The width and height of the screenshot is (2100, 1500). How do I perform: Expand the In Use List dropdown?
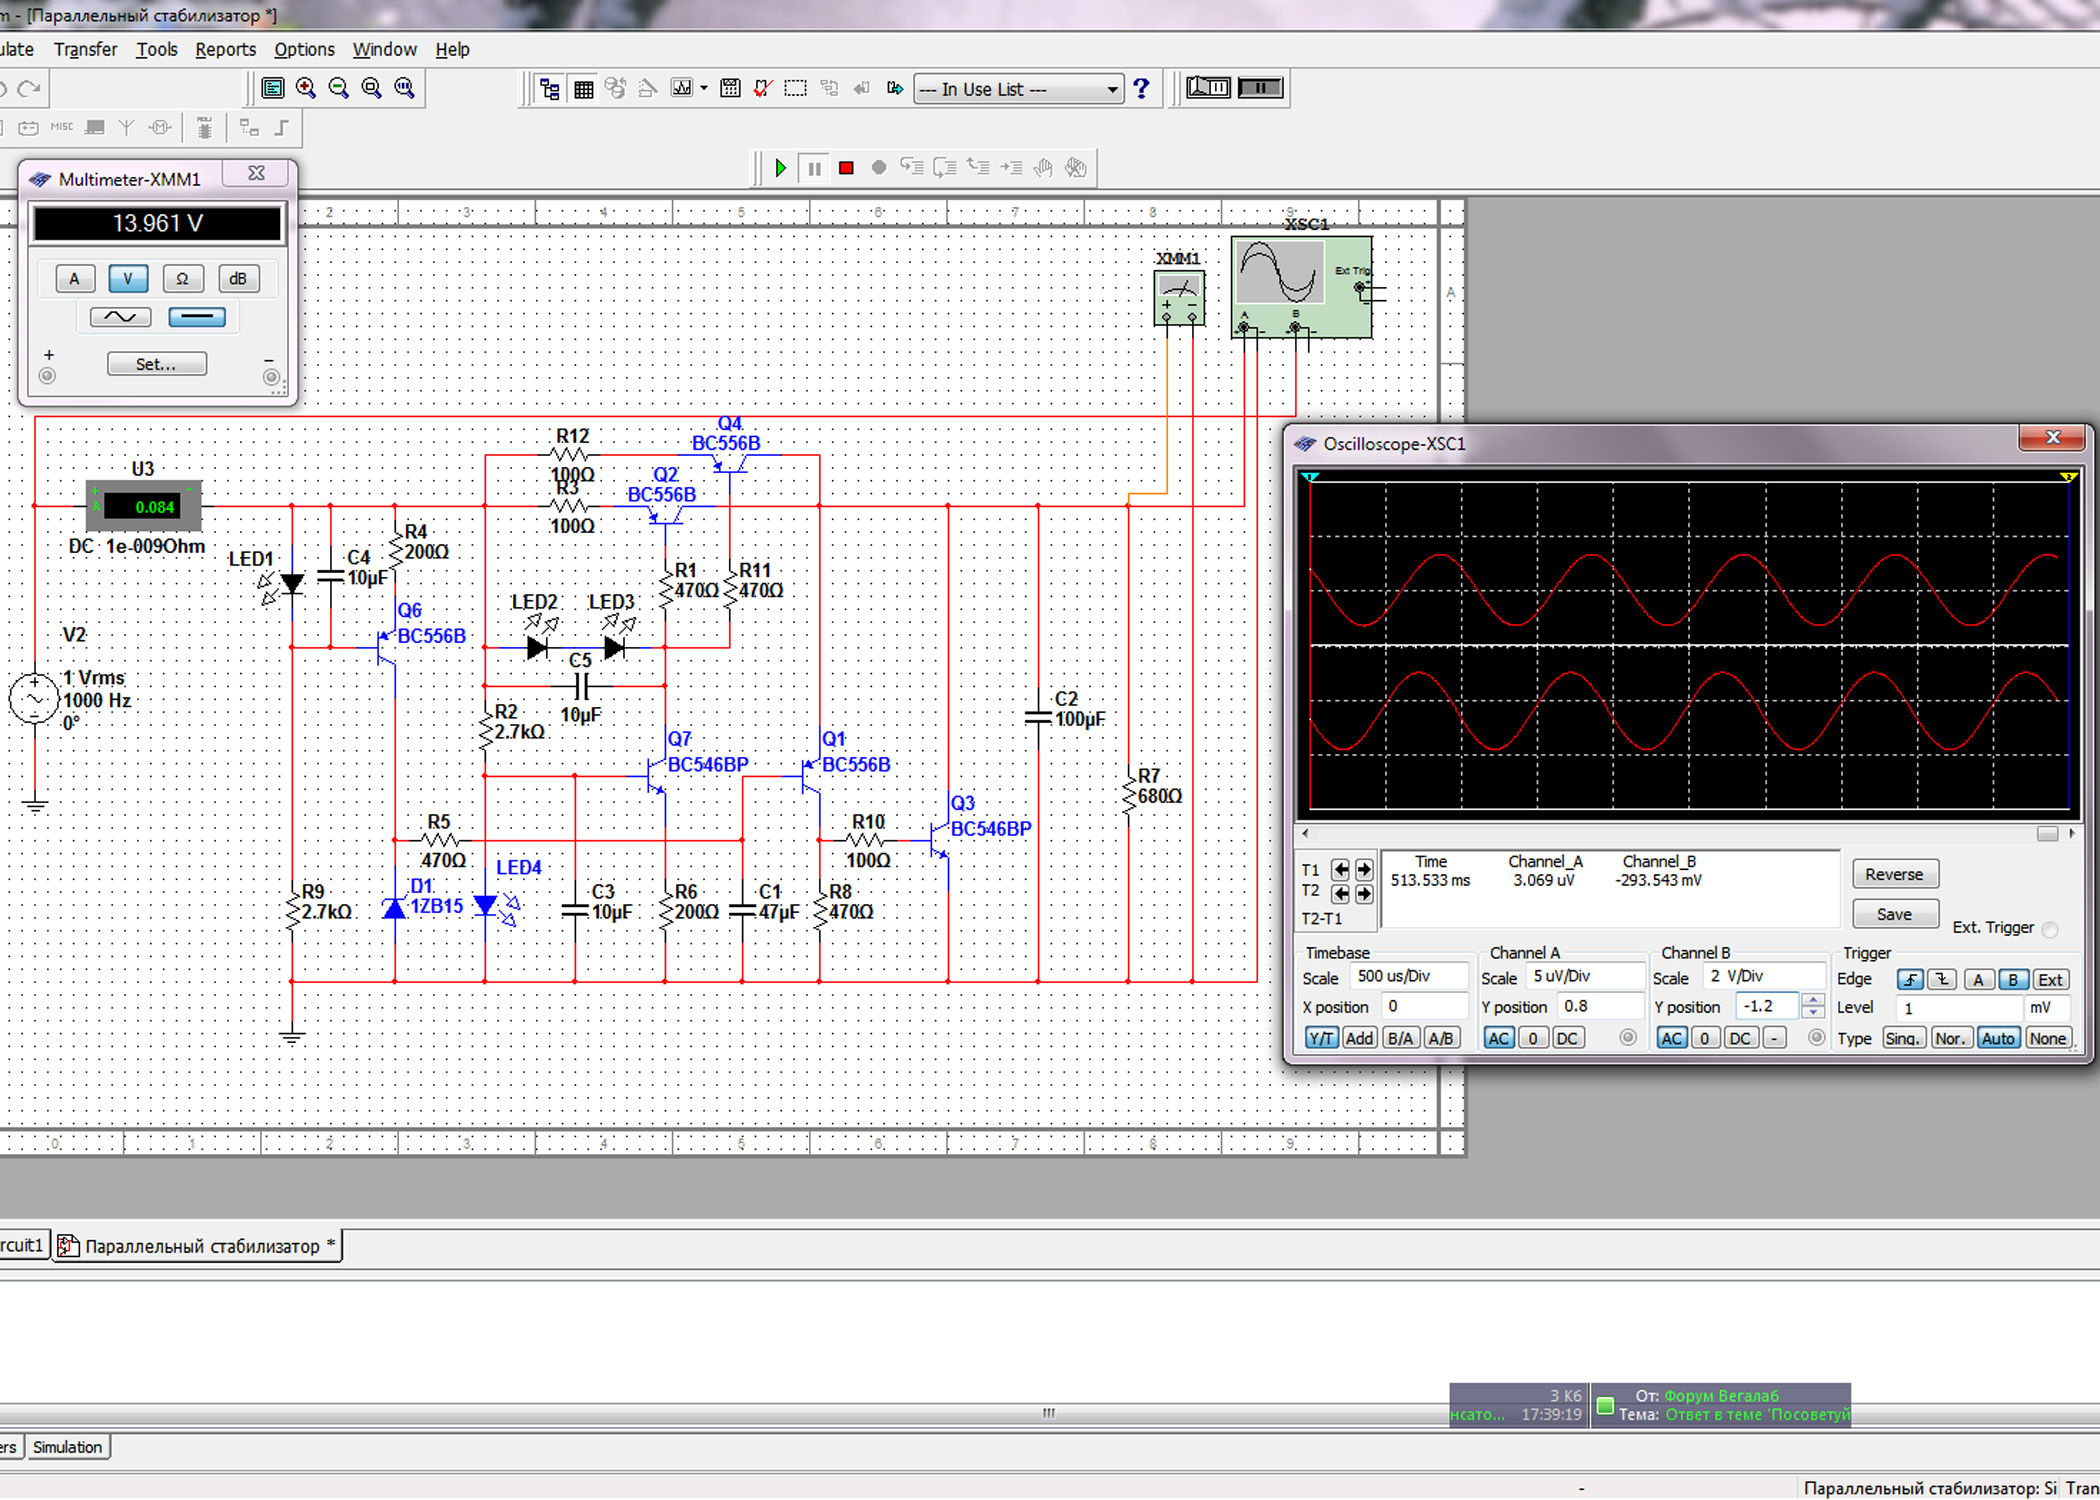(1111, 89)
